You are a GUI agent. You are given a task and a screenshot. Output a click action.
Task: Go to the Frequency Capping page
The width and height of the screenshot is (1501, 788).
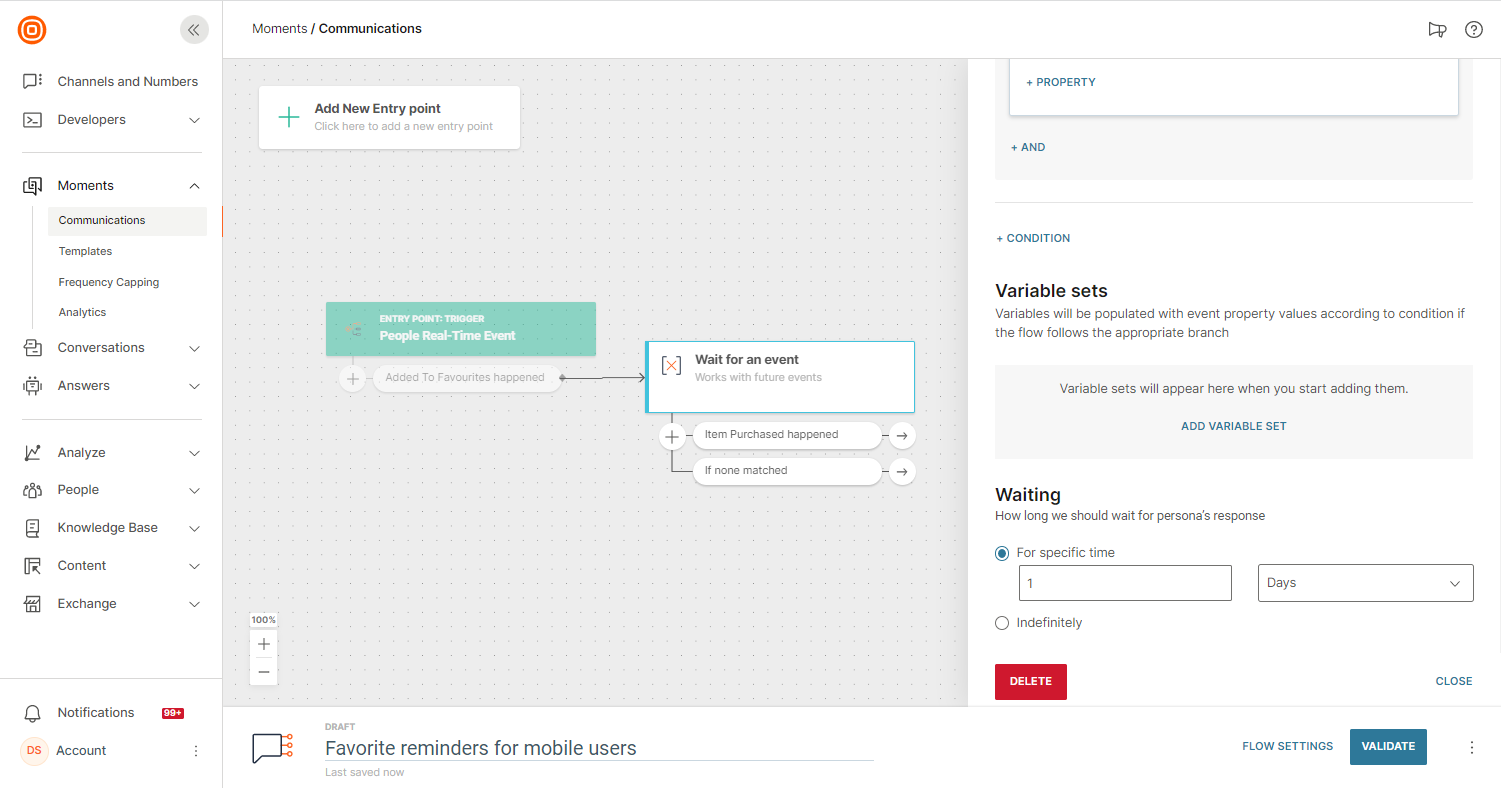[108, 282]
